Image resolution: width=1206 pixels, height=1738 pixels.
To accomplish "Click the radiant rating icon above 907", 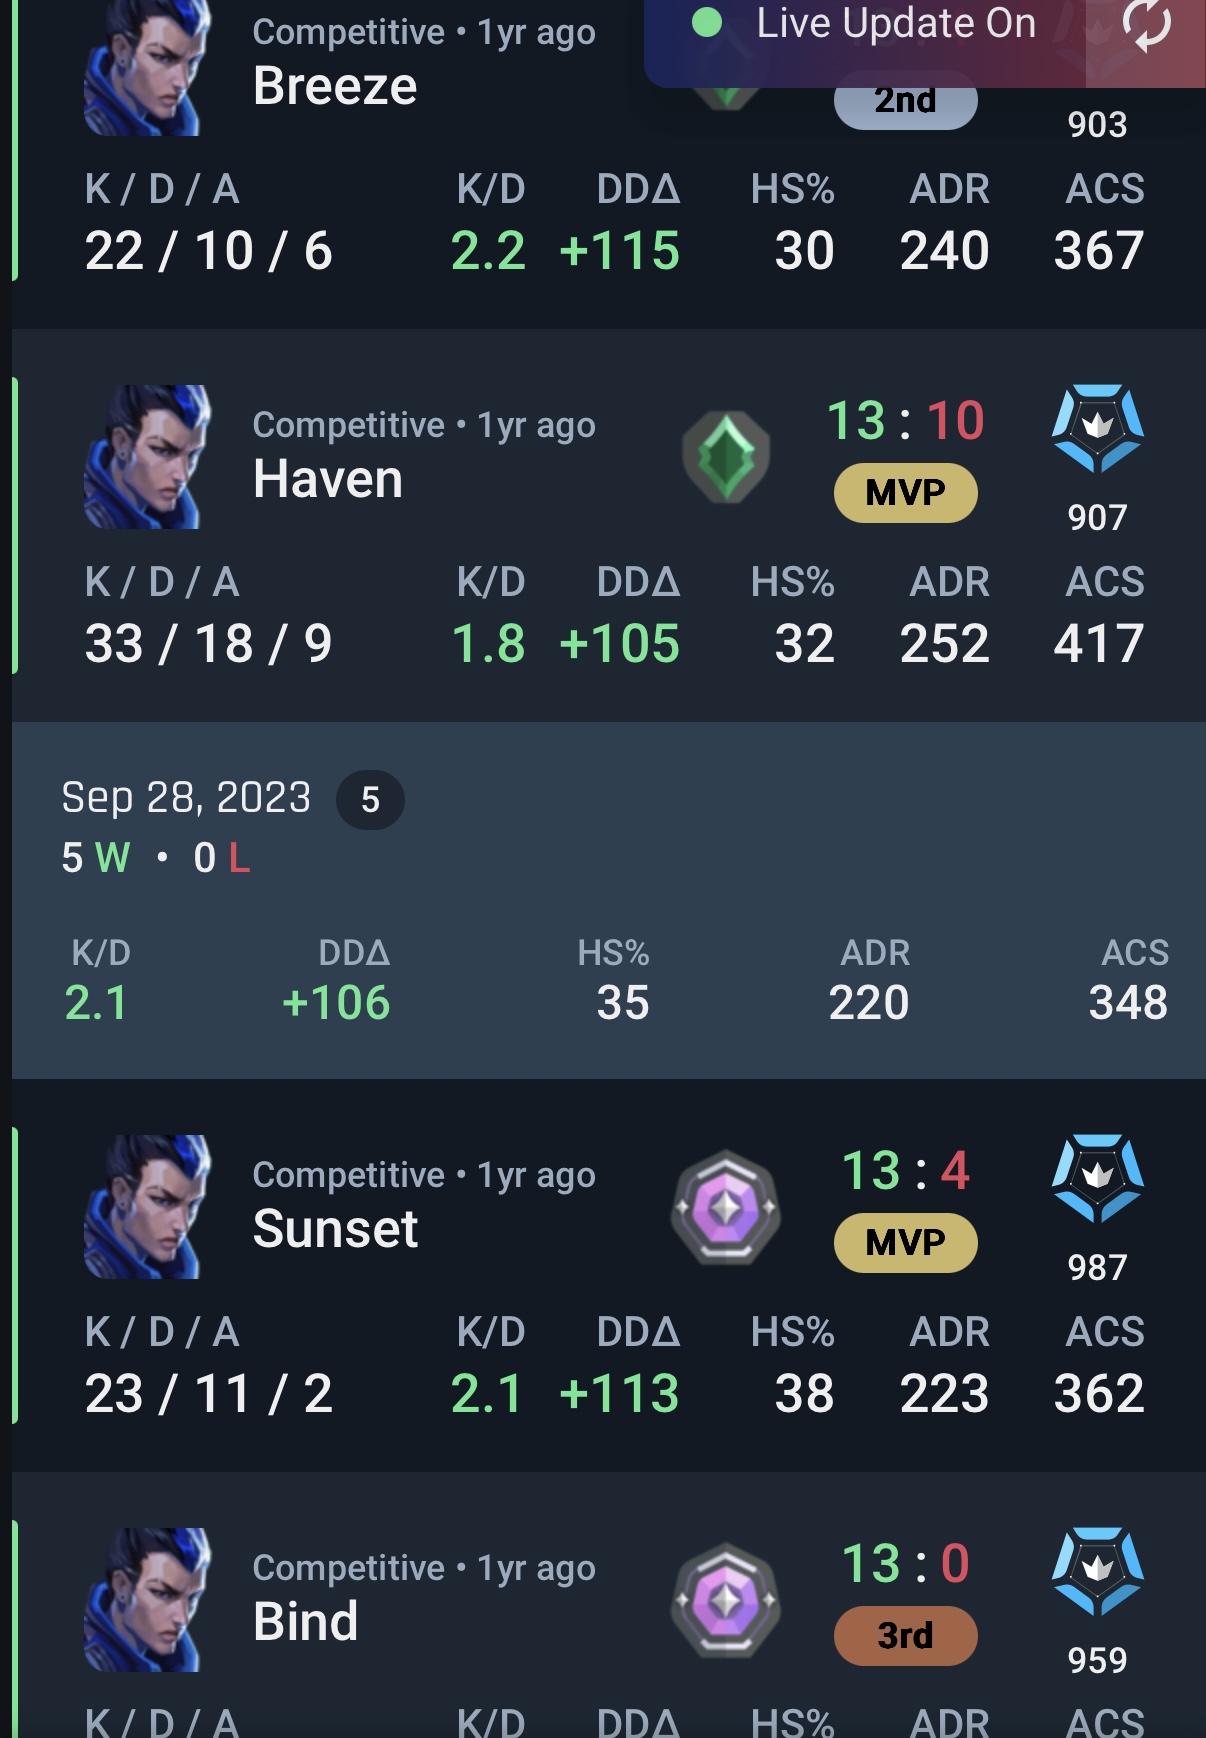I will point(1097,428).
